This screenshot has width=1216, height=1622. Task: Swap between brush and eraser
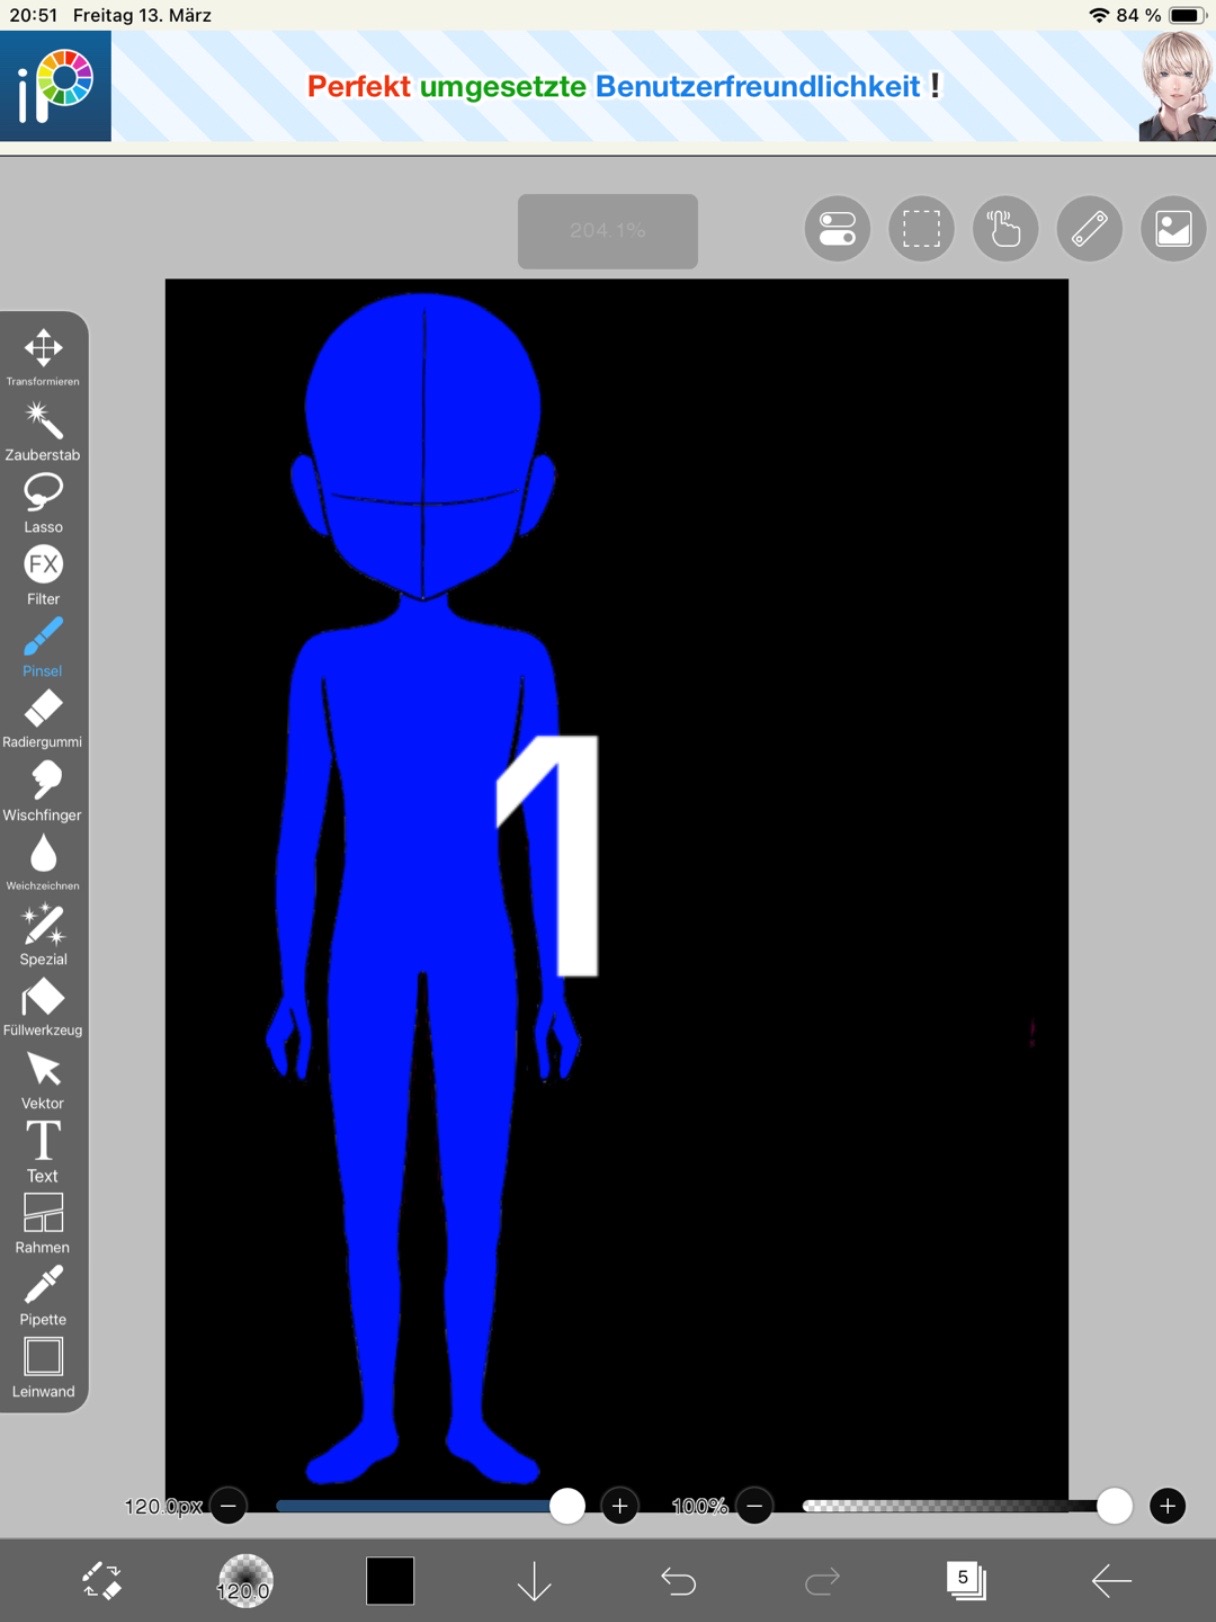[x=102, y=1581]
